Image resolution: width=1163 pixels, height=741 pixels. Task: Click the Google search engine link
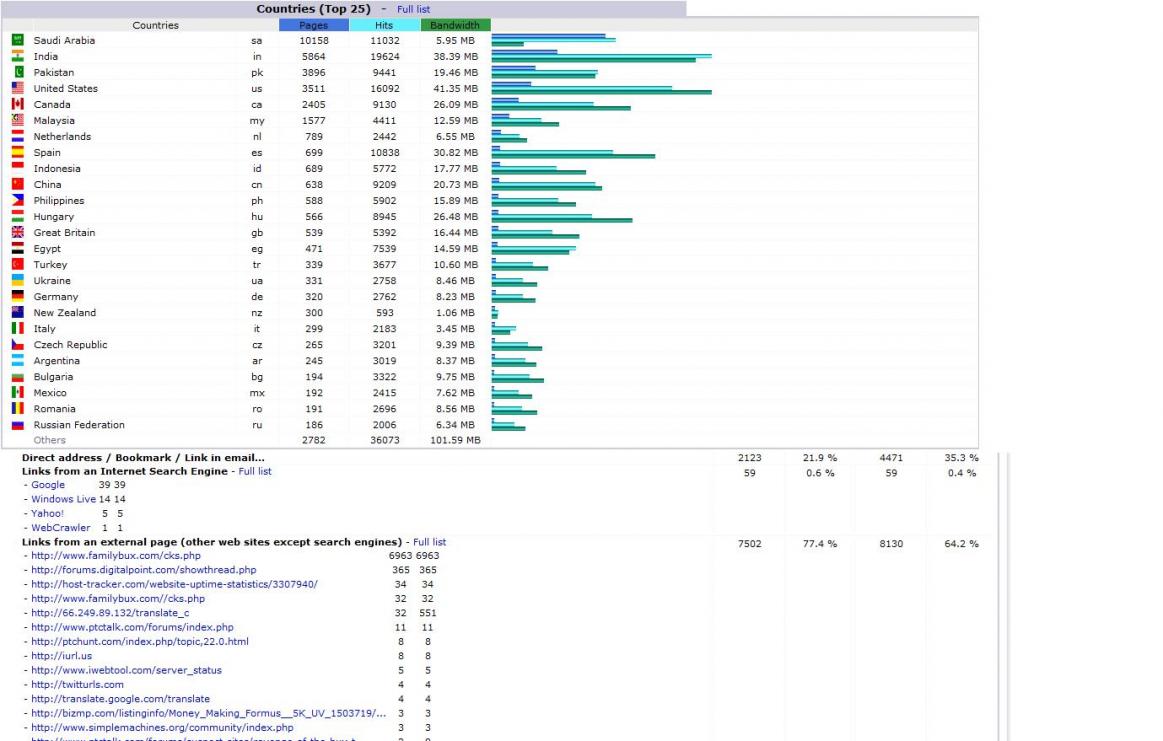[x=48, y=485]
